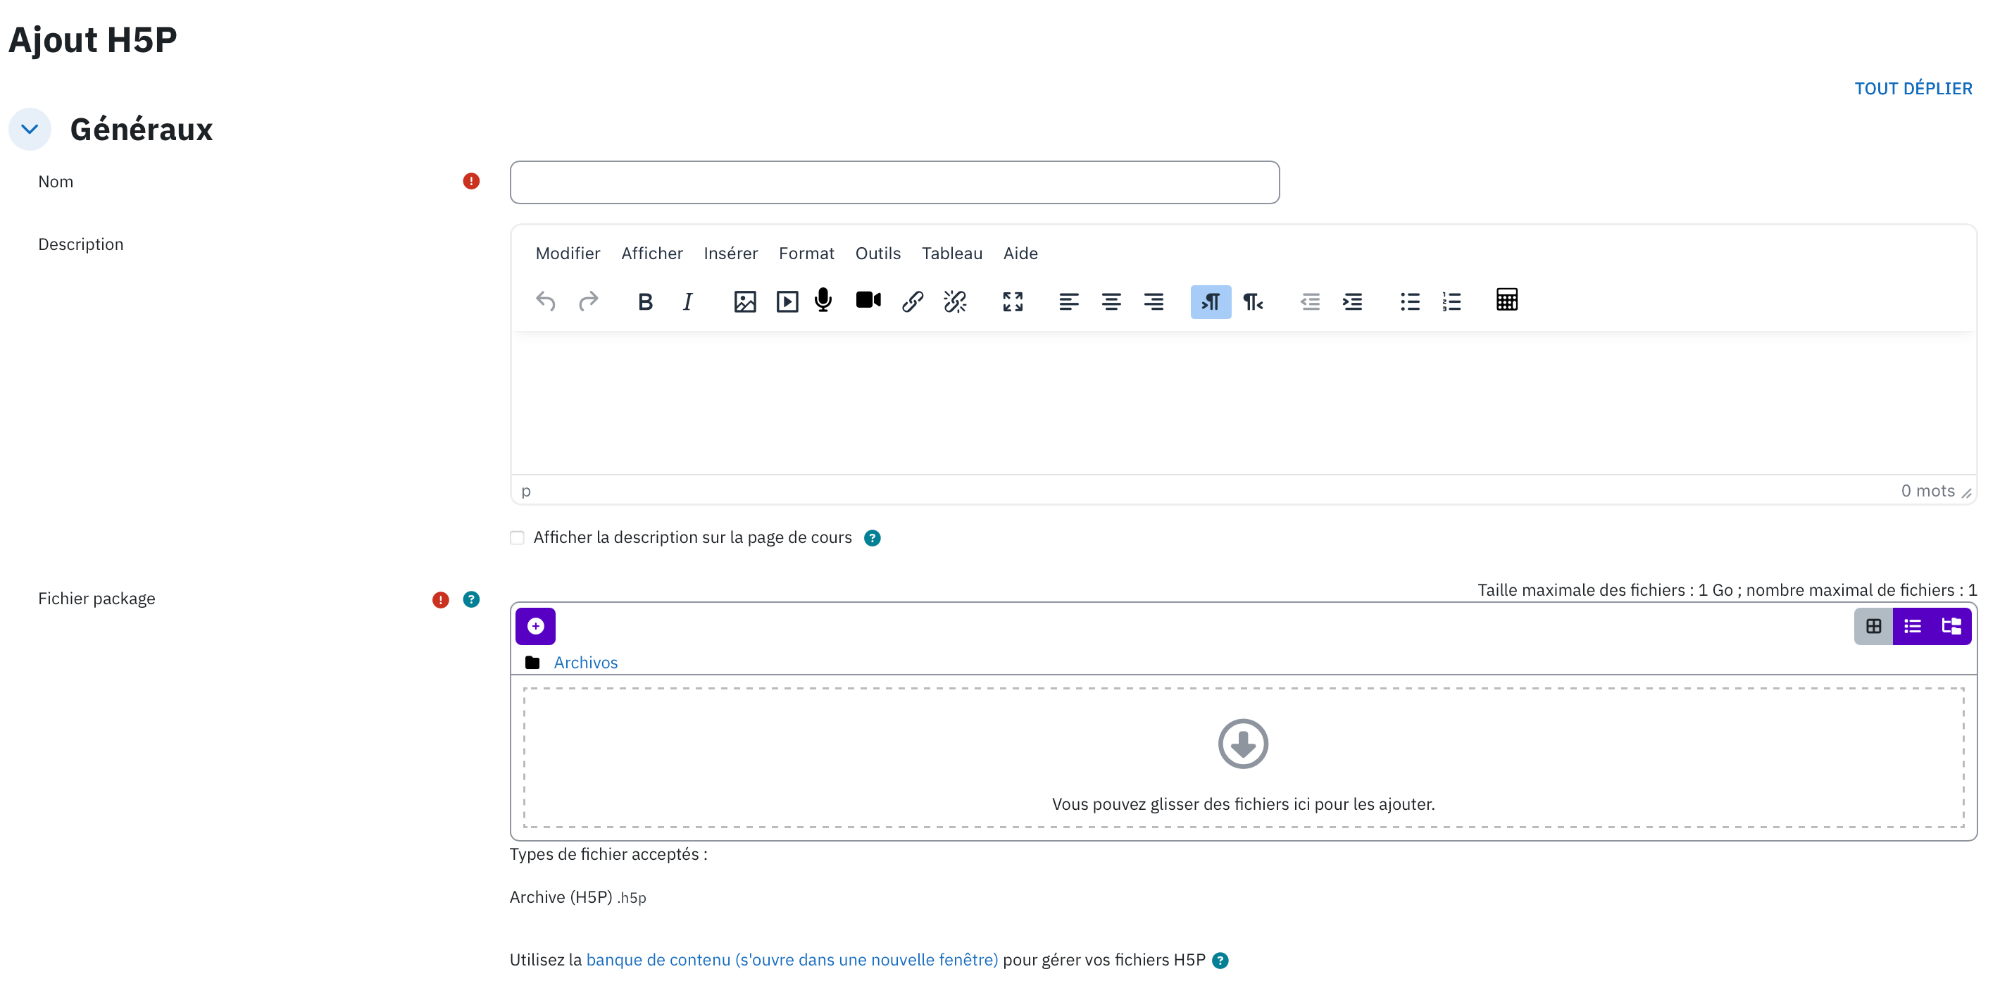2000x987 pixels.
Task: Insert multimedia file via play icon
Action: 787,301
